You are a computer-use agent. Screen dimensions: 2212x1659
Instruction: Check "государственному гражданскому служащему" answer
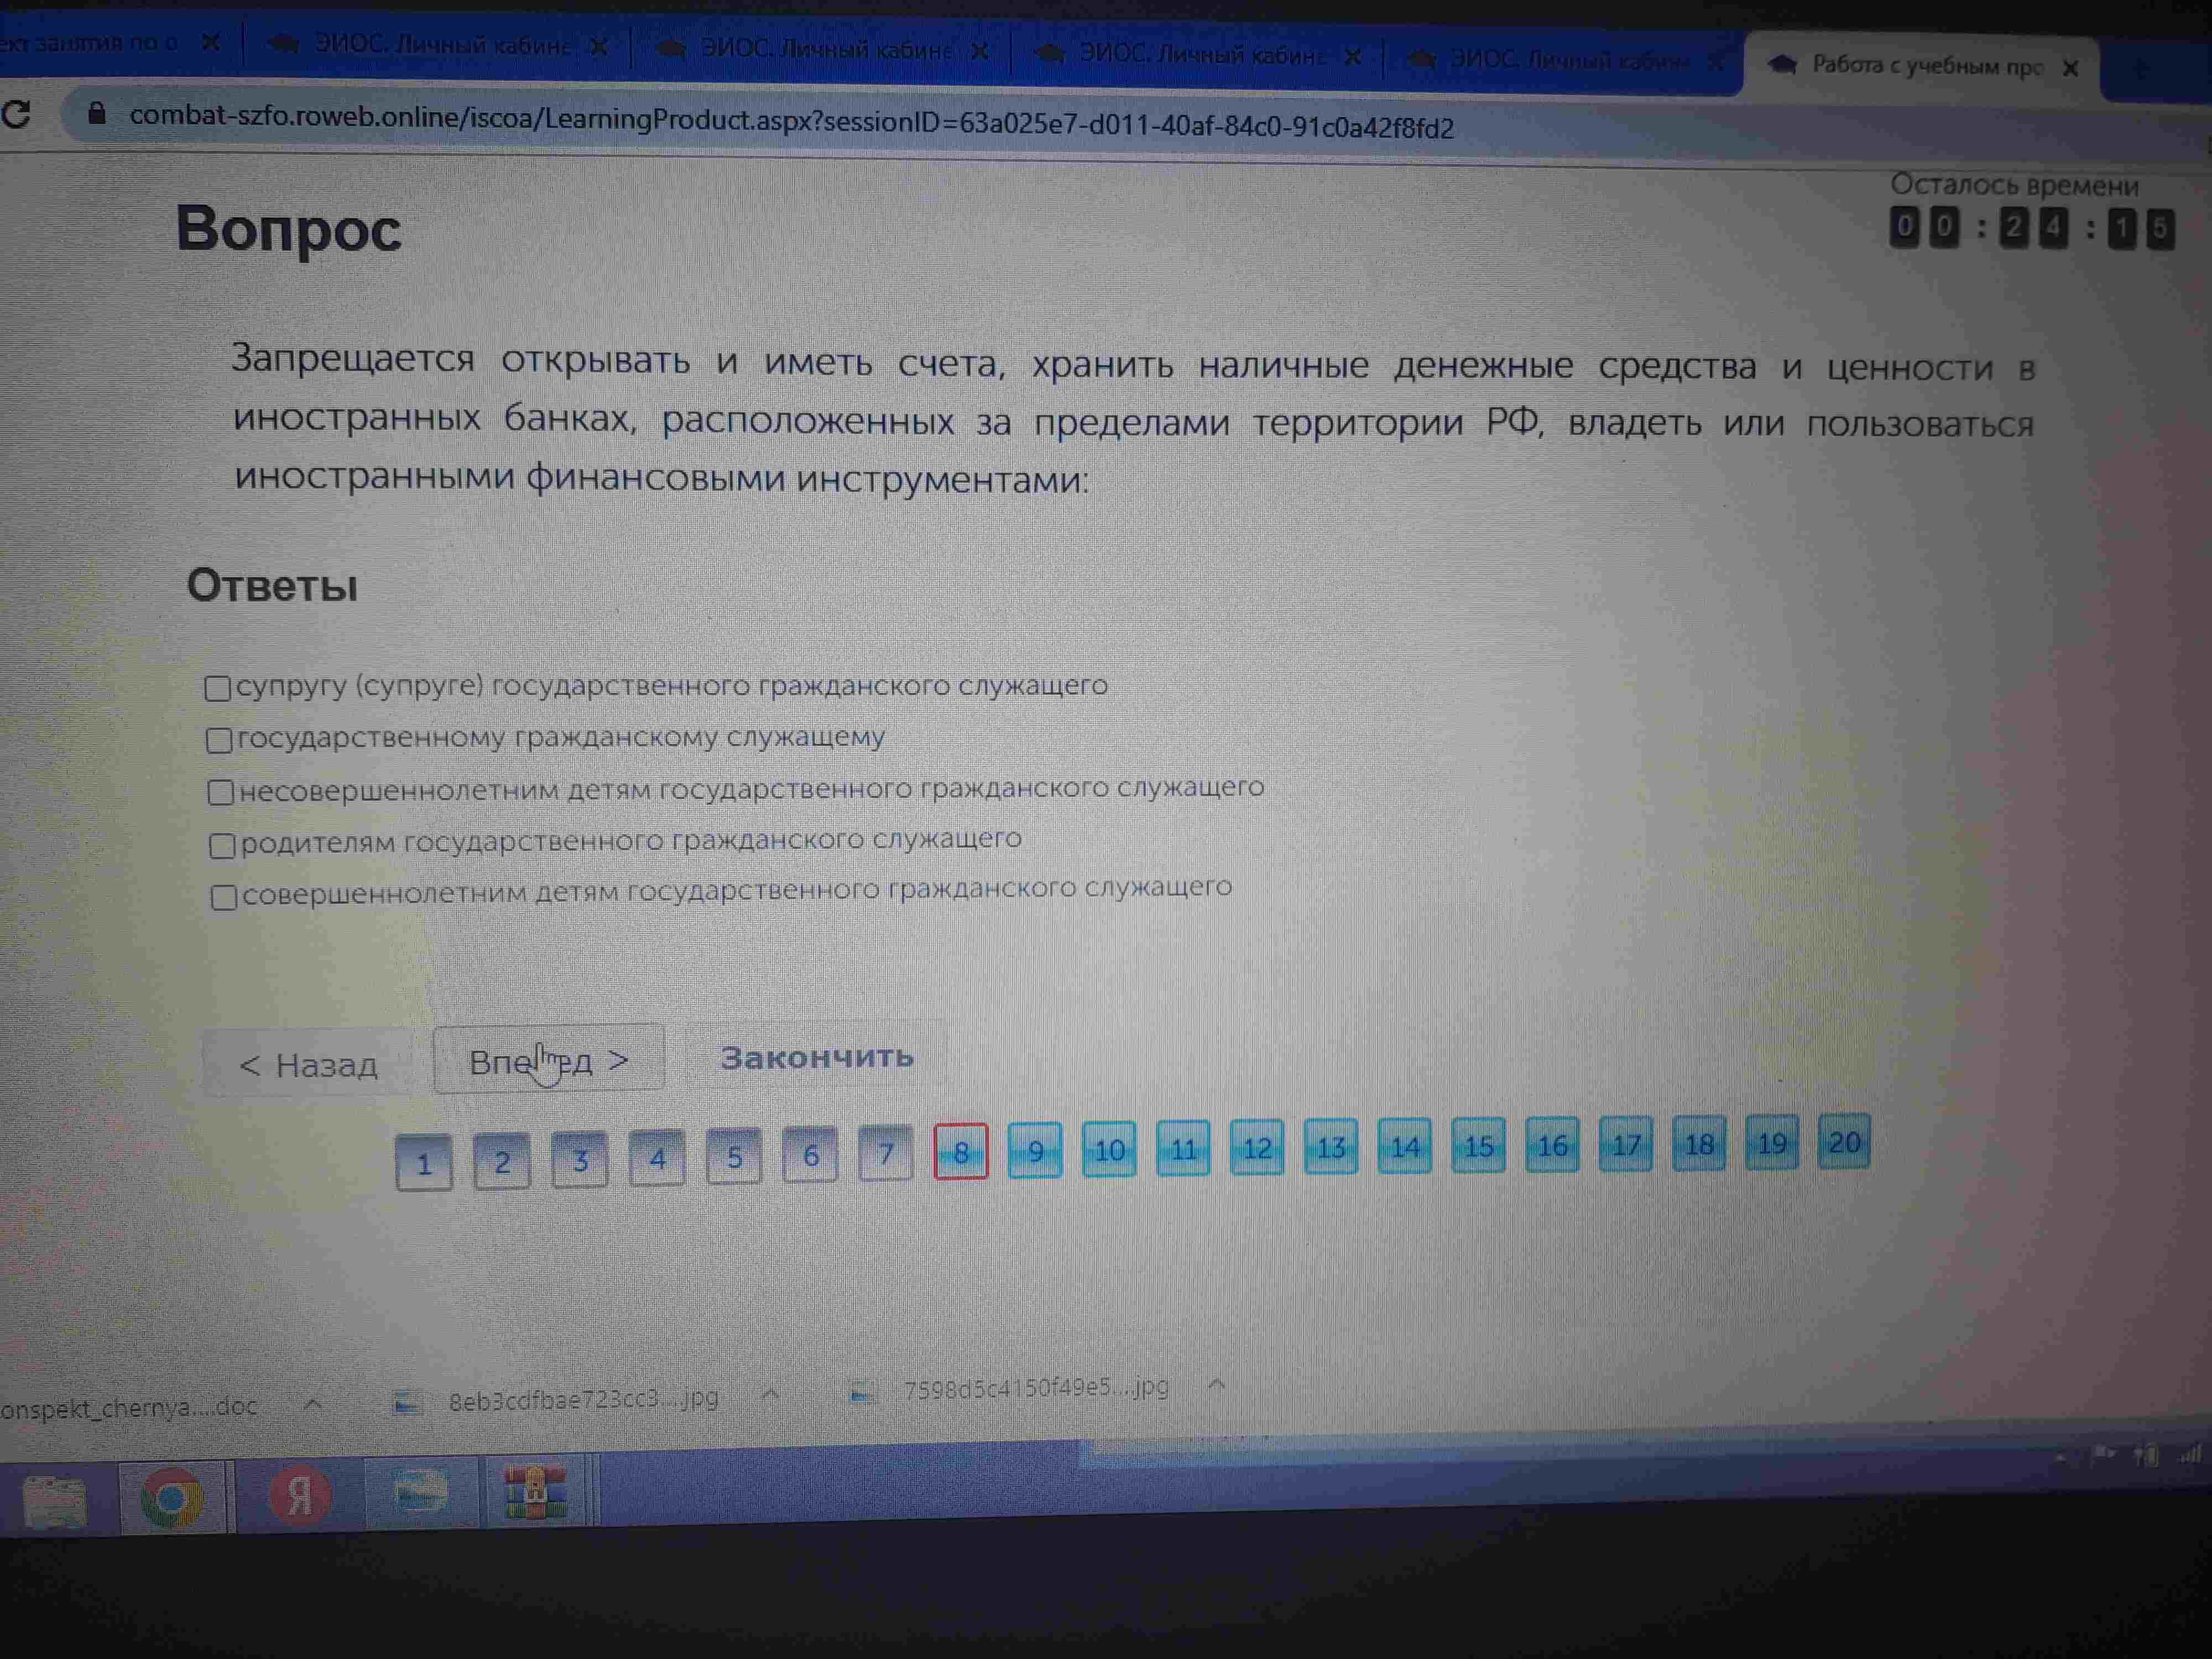point(219,740)
